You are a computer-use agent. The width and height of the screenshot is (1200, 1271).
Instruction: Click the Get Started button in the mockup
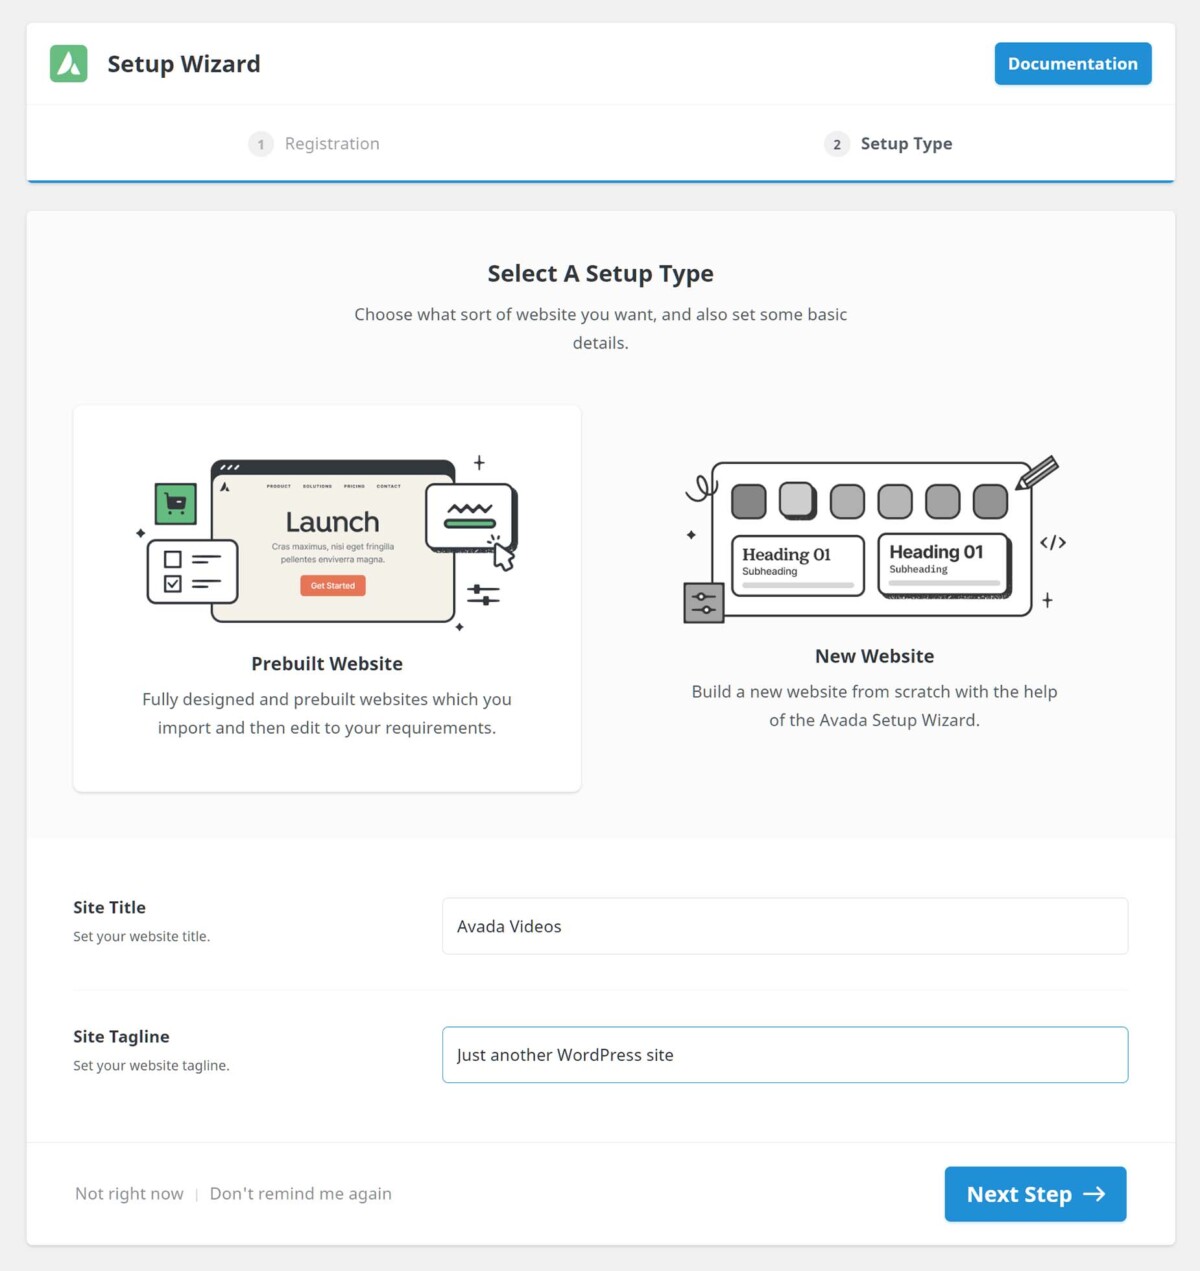pos(332,585)
